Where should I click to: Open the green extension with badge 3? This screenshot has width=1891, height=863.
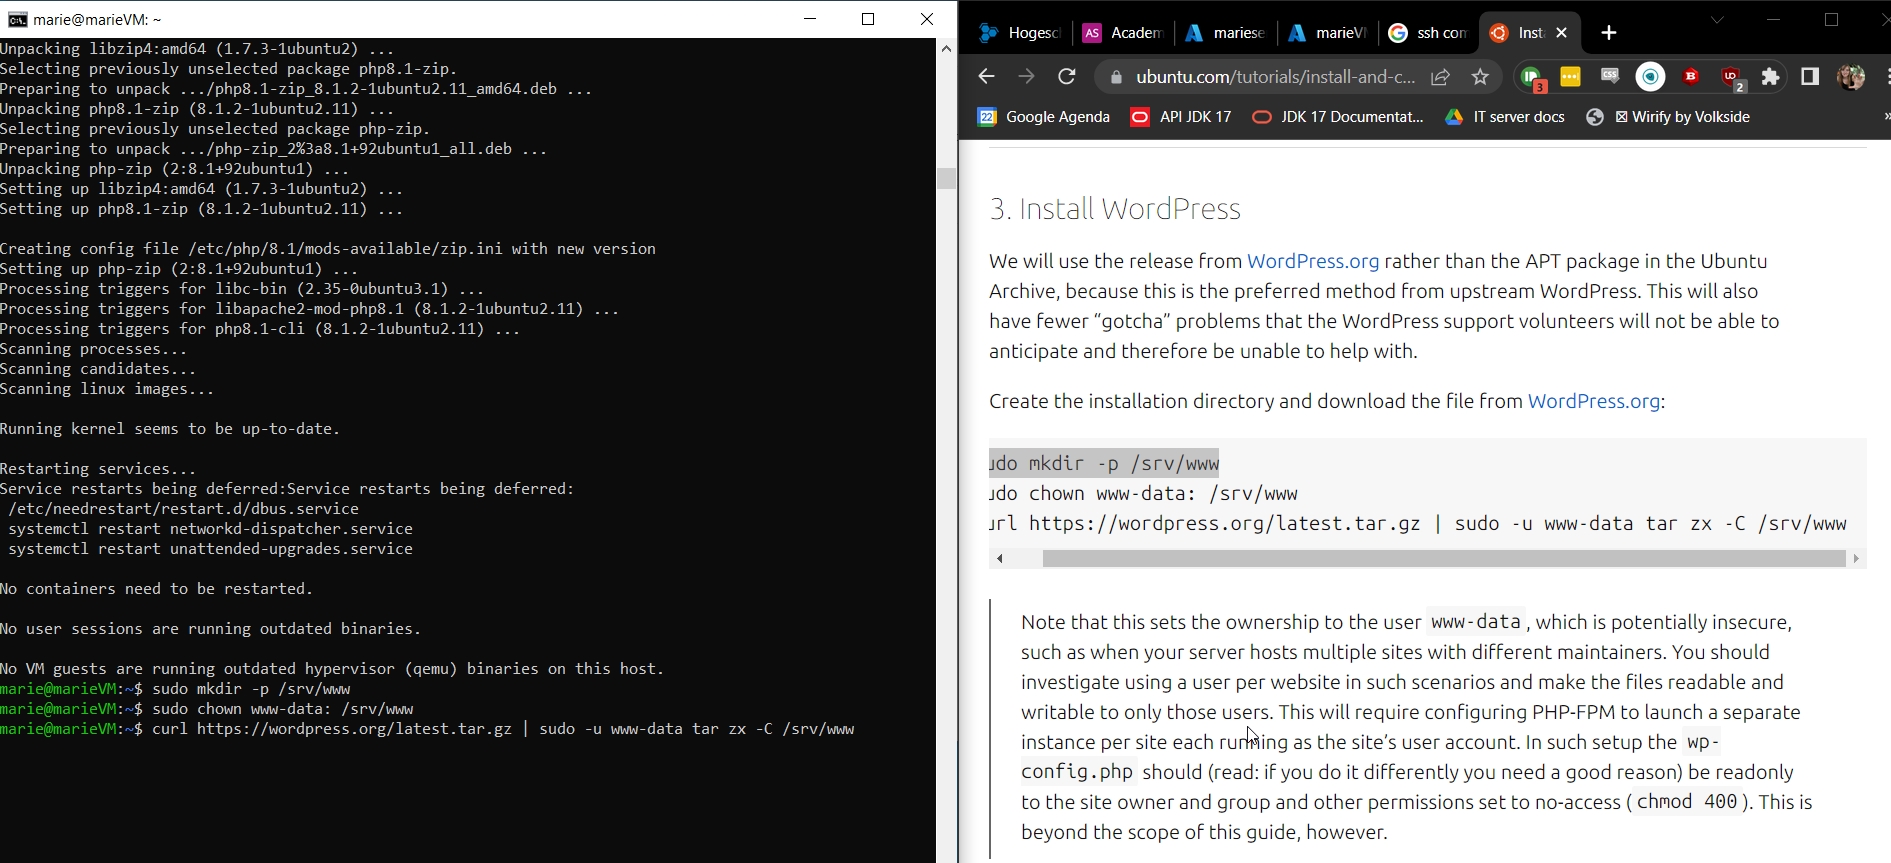(1531, 78)
